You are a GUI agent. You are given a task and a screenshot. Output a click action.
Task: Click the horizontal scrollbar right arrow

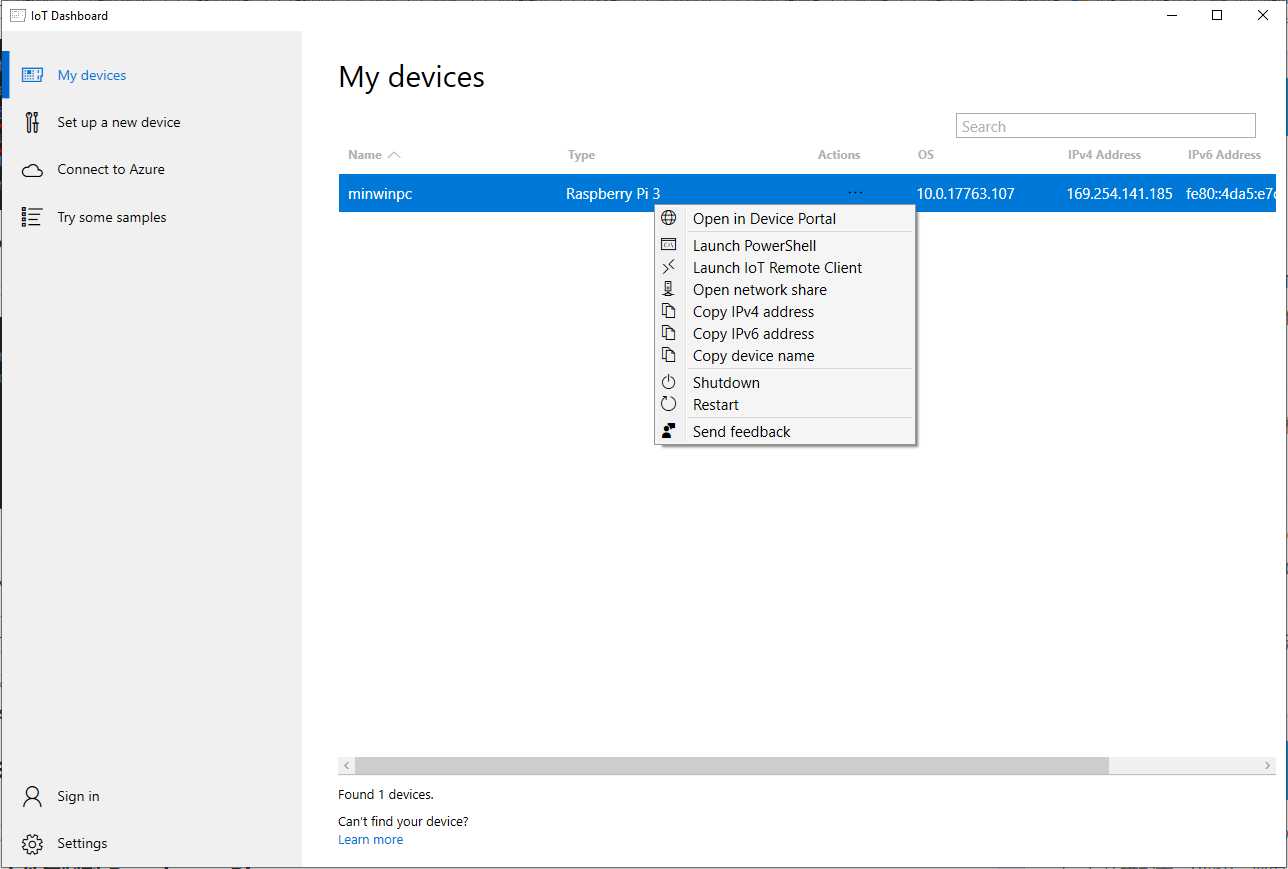tap(1268, 765)
